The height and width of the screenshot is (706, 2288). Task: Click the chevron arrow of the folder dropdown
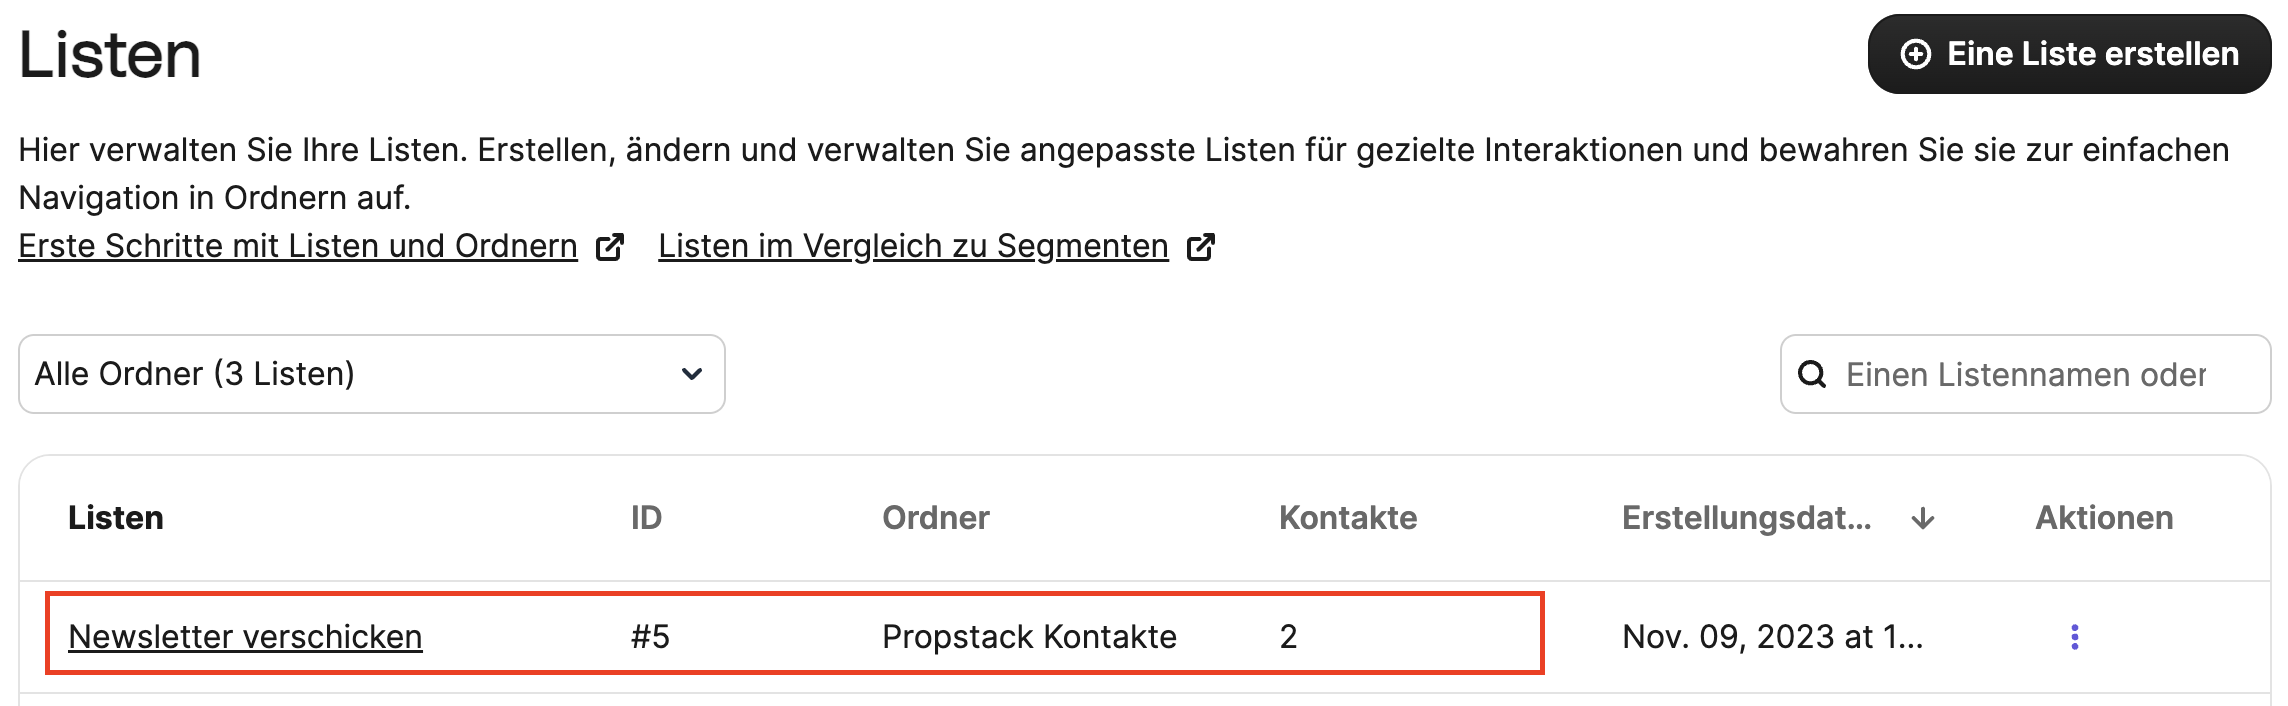coord(691,374)
